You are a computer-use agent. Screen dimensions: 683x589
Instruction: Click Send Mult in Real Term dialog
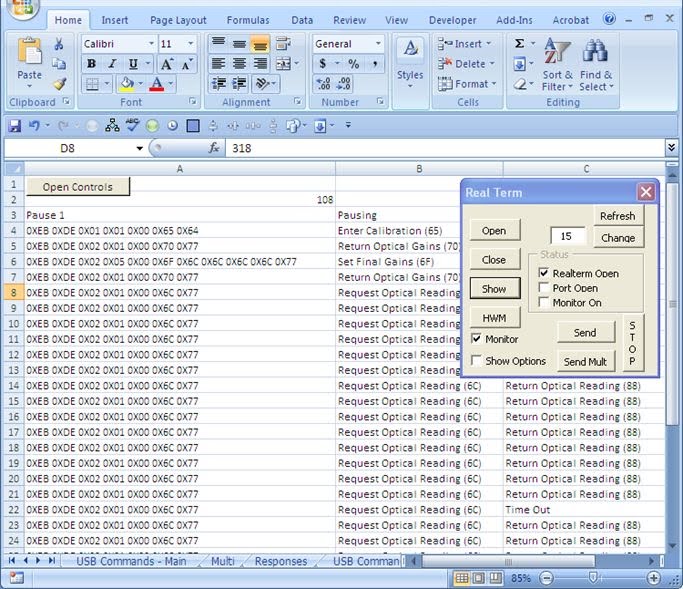(585, 361)
